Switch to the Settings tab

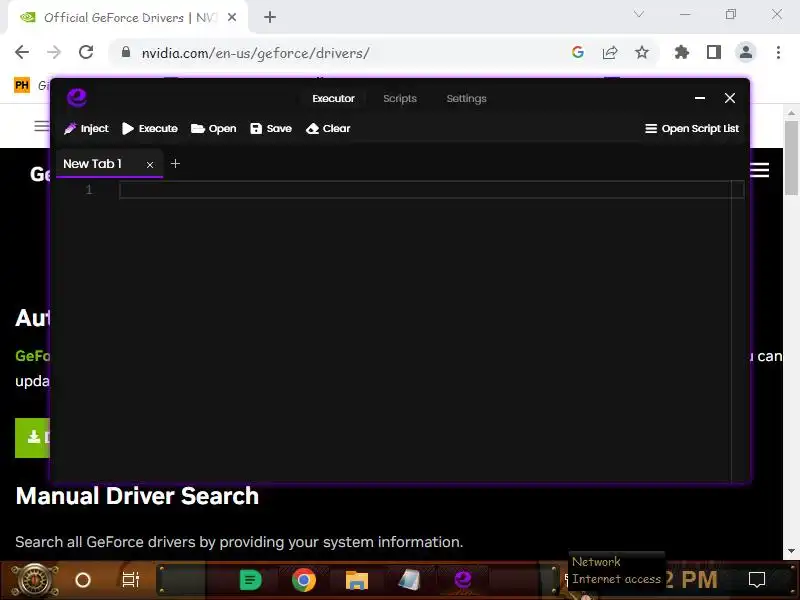(466, 98)
